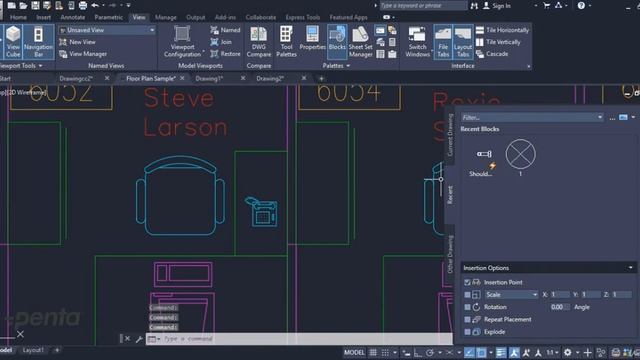Toggle the Rotation checkbox
Viewport: 640px width, 360px height.
(467, 307)
